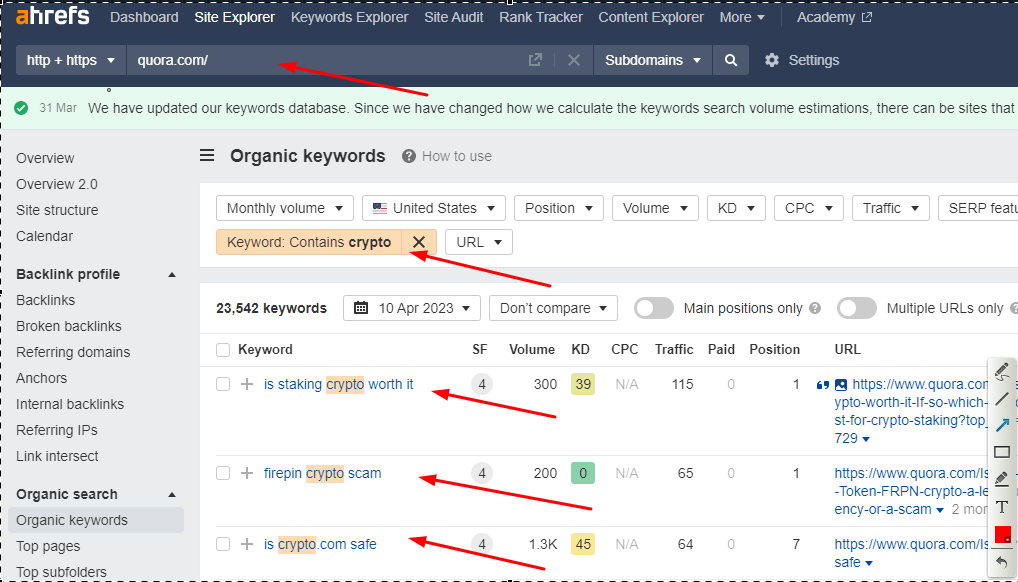Click SF badge for firepin crypto scam
Image resolution: width=1018 pixels, height=582 pixels.
click(482, 474)
